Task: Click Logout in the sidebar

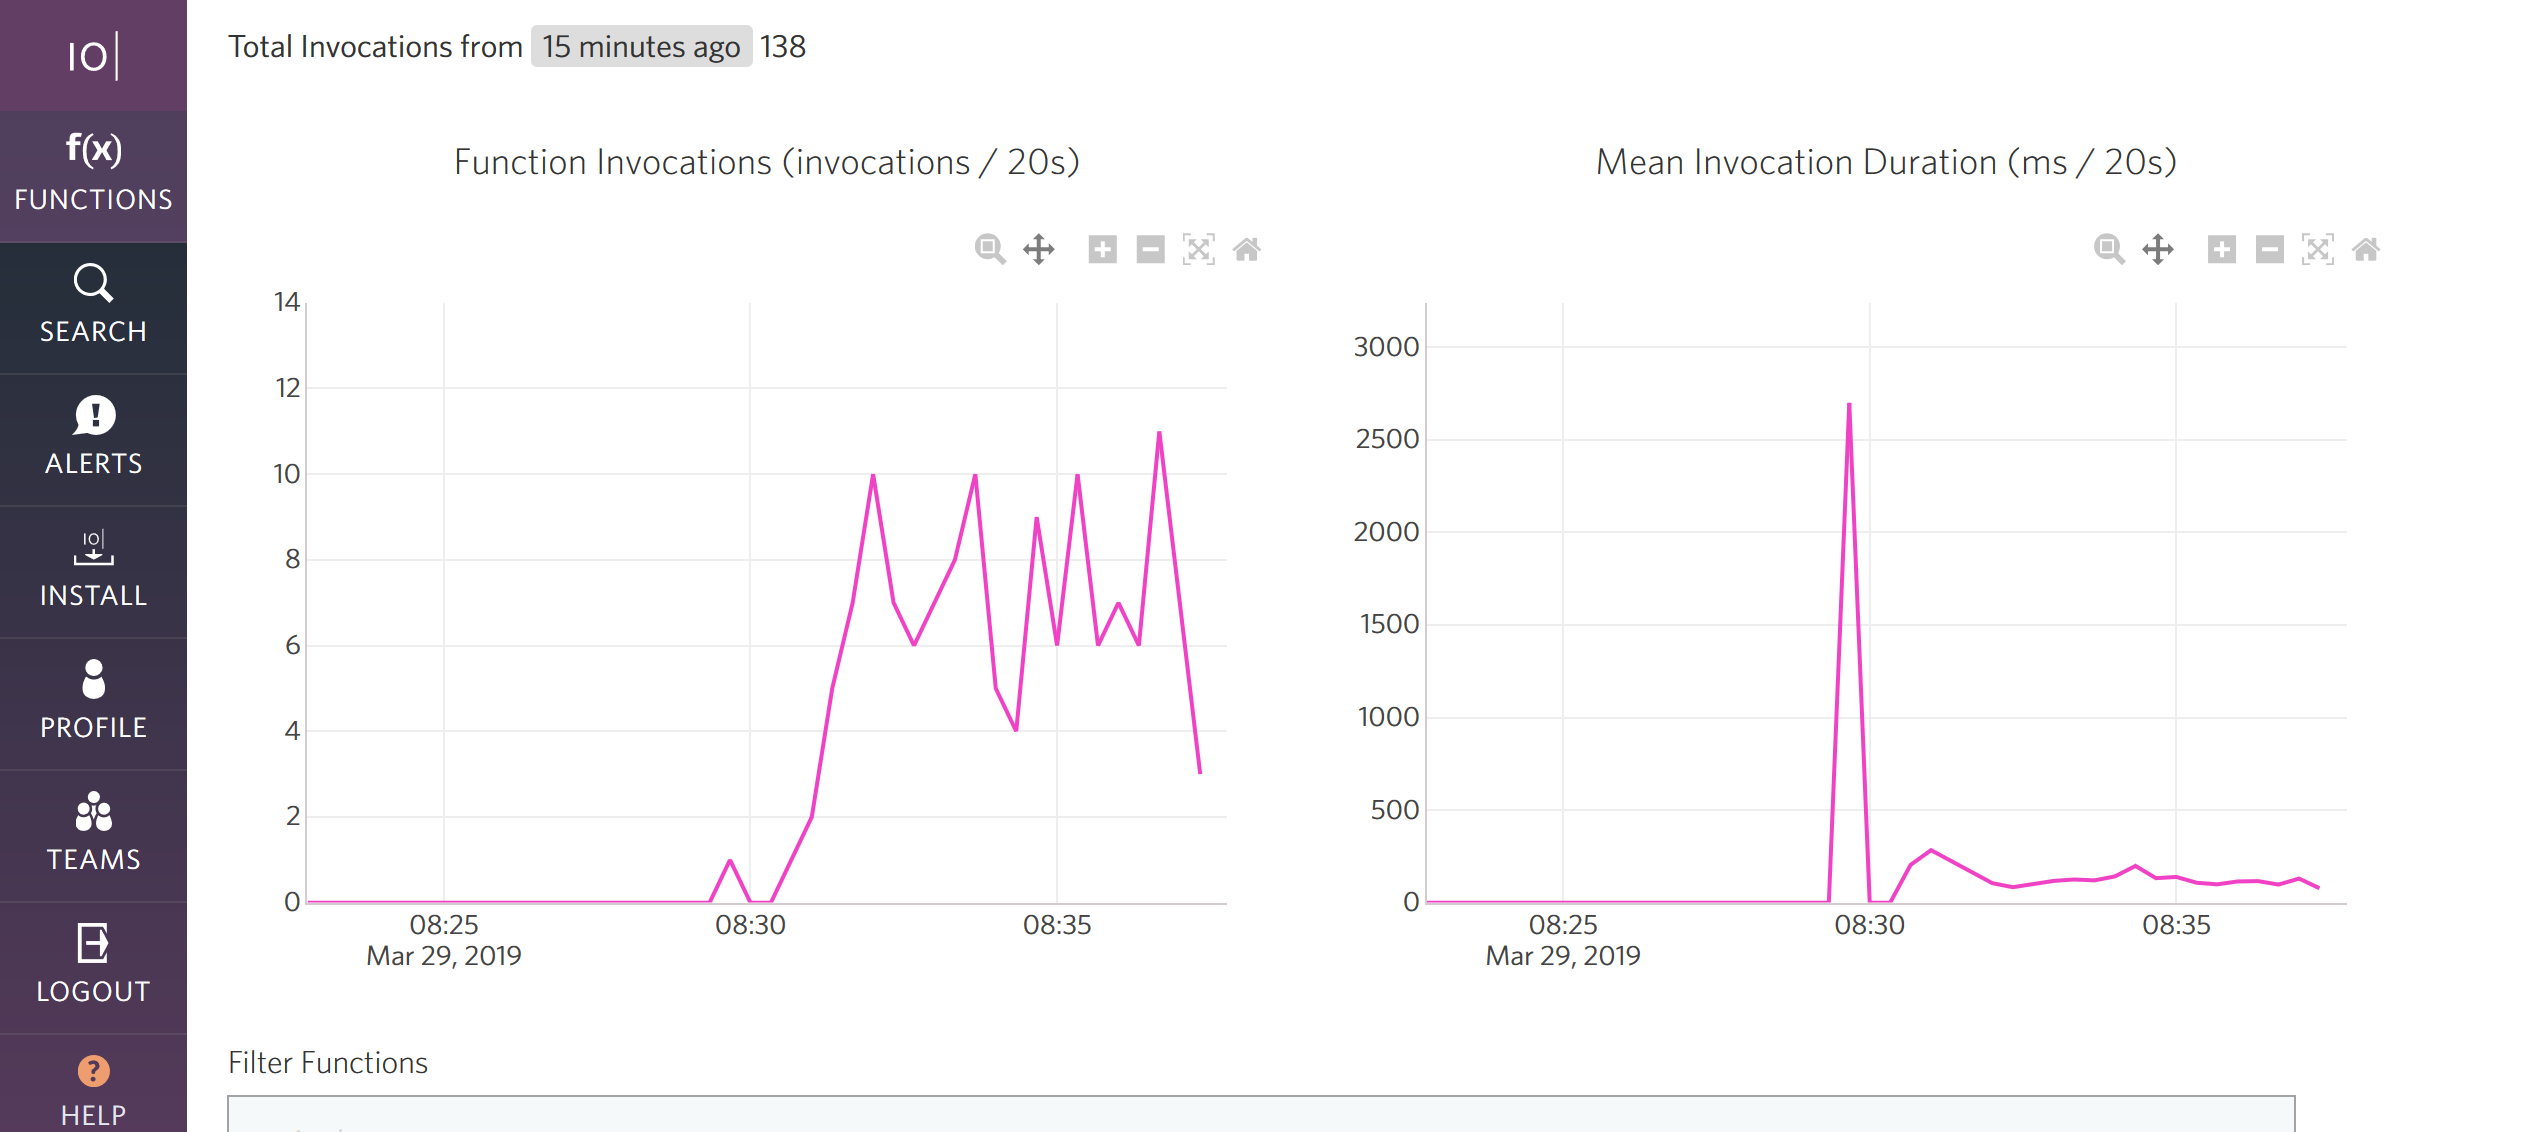Action: [93, 968]
